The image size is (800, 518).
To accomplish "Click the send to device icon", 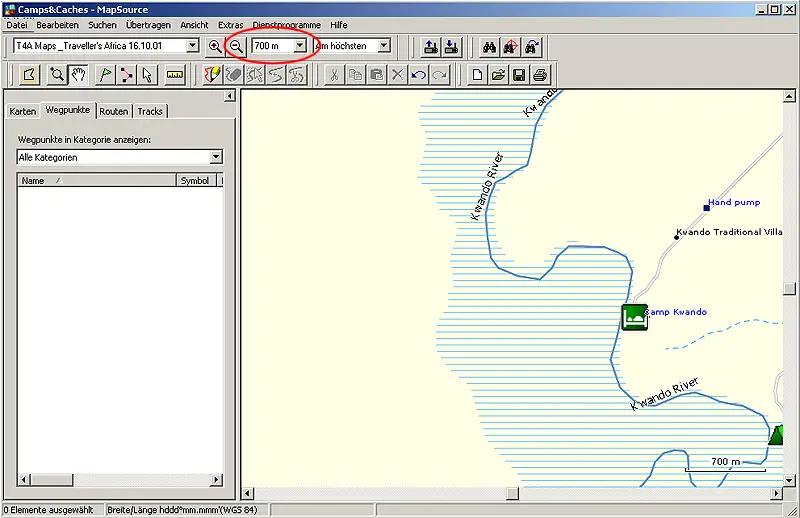I will (431, 47).
